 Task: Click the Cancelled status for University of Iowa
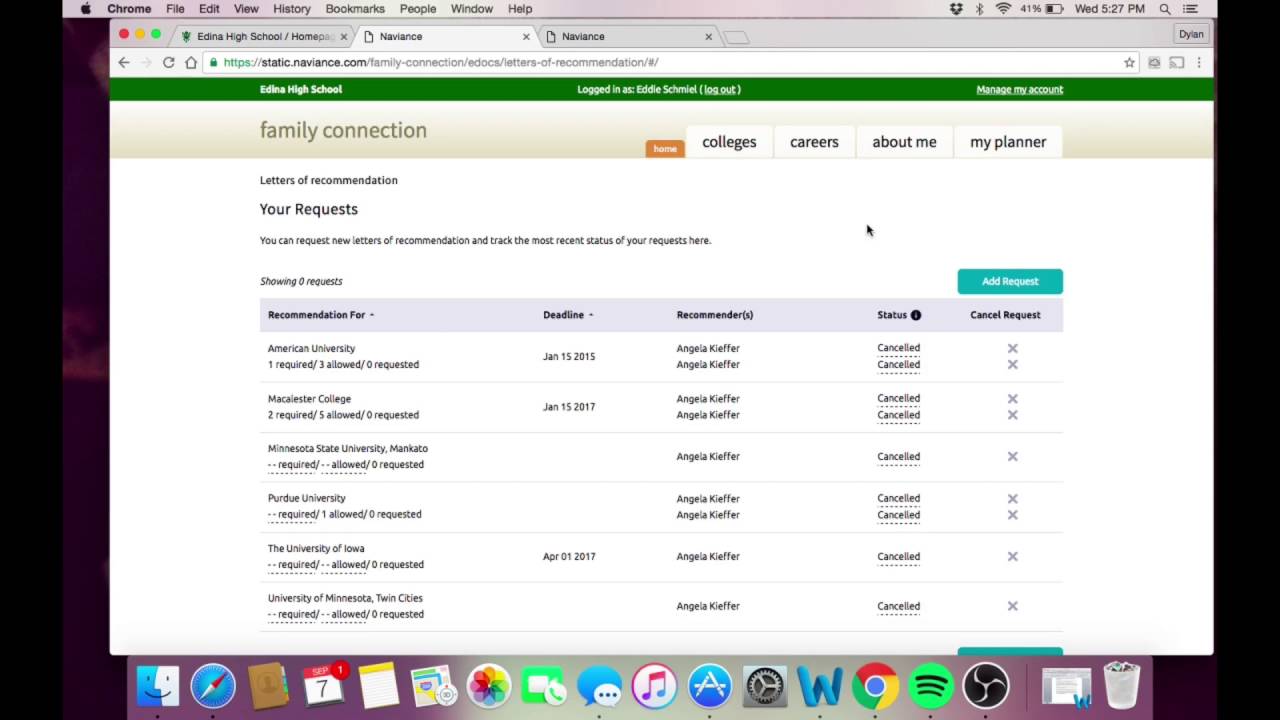(x=898, y=556)
